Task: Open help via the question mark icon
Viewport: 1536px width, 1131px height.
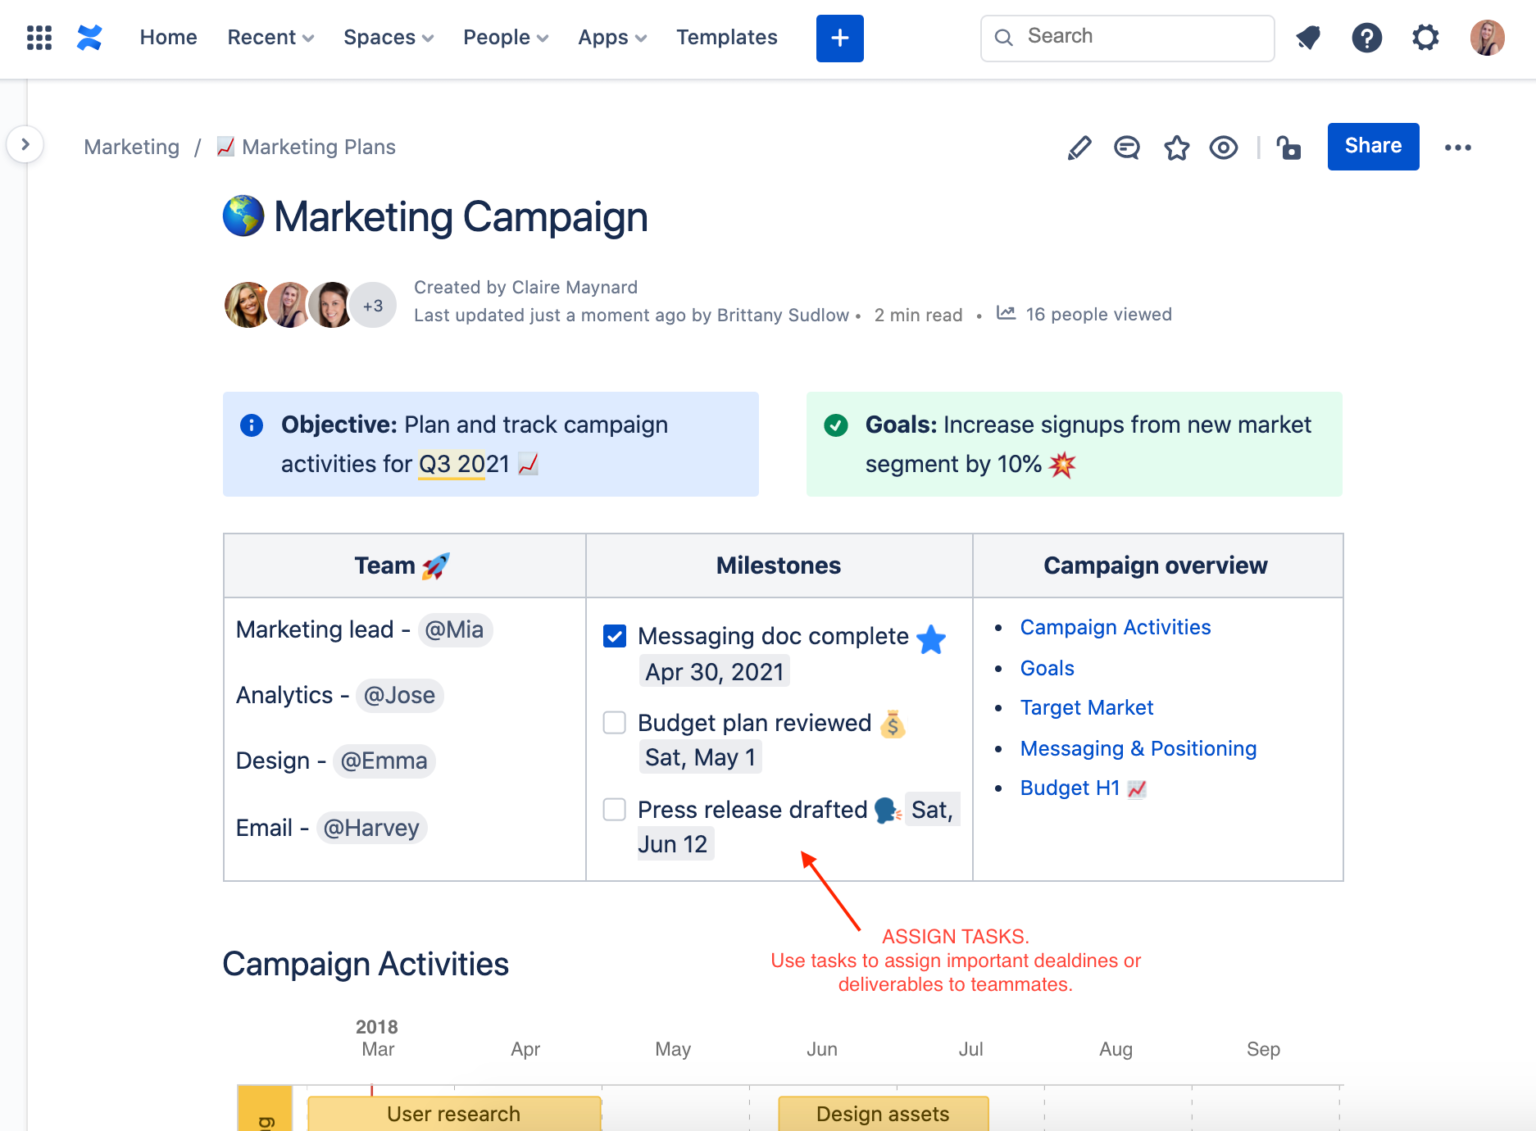Action: [x=1367, y=37]
